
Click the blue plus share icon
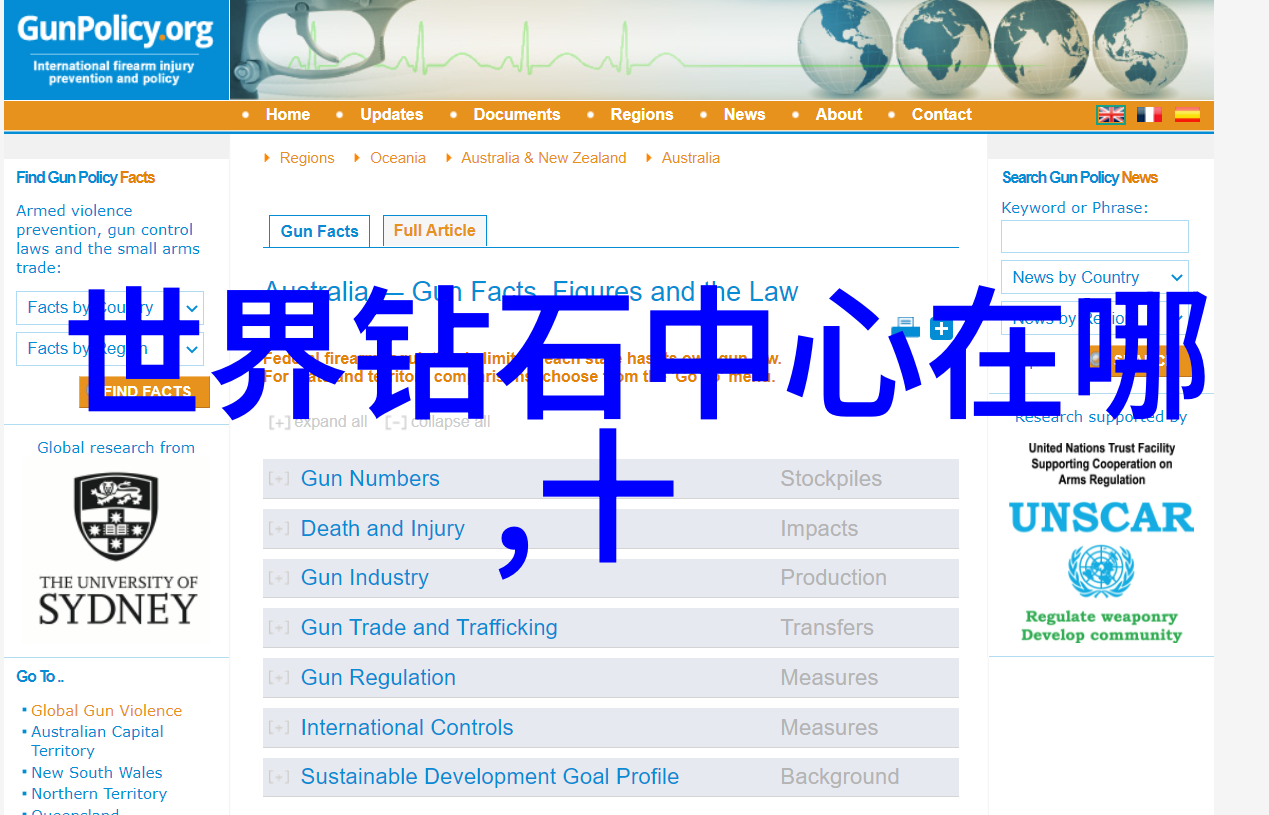coord(942,327)
